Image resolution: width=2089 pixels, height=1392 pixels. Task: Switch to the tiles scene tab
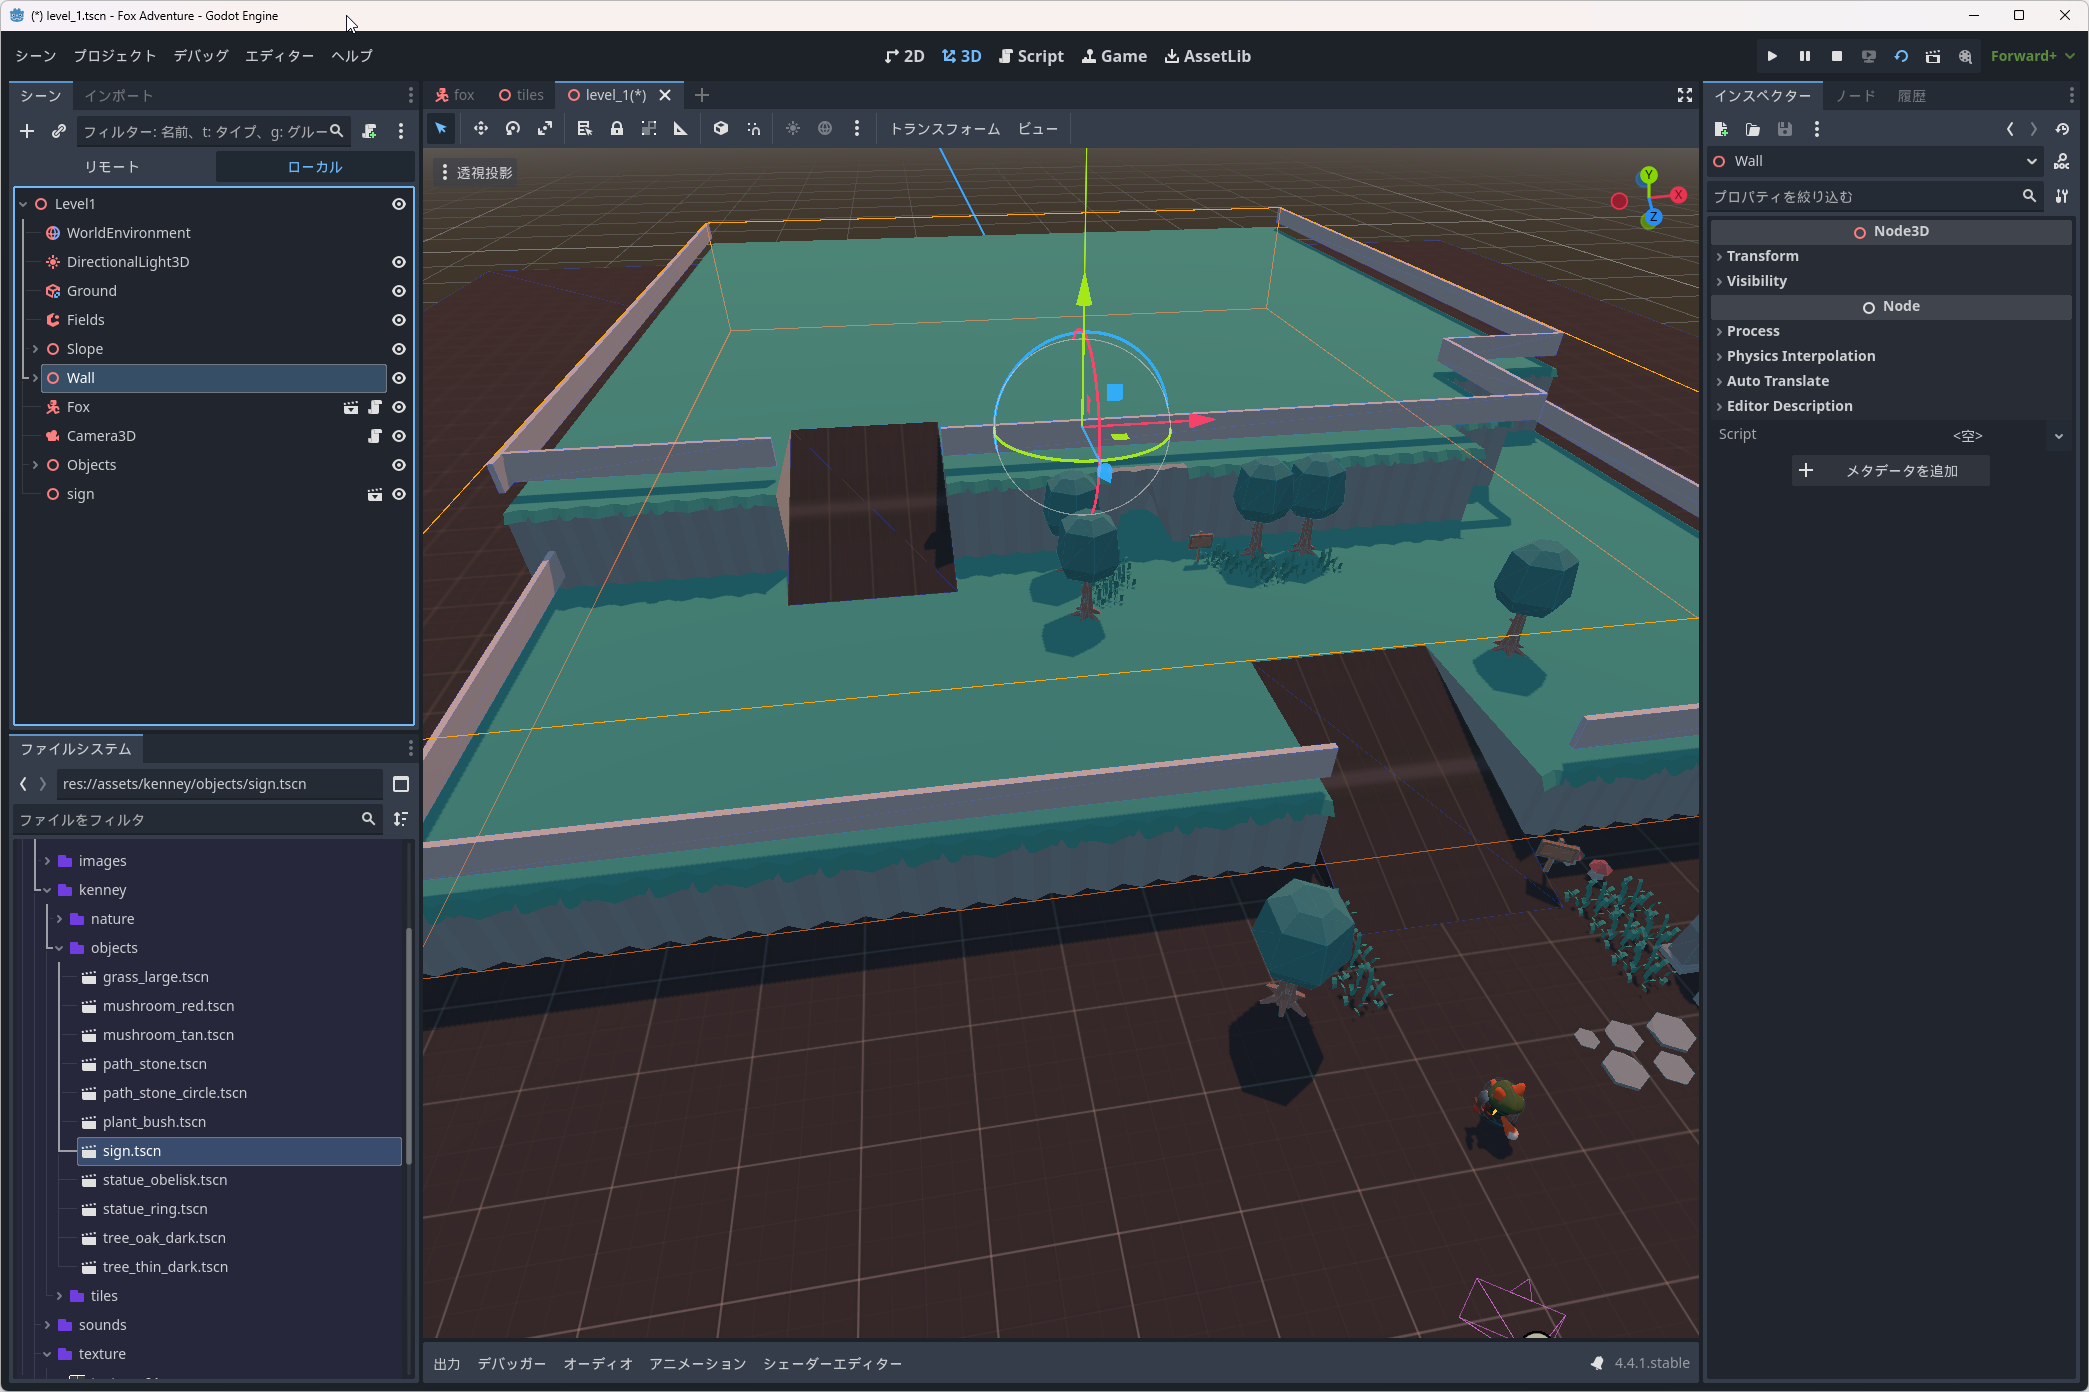521,95
